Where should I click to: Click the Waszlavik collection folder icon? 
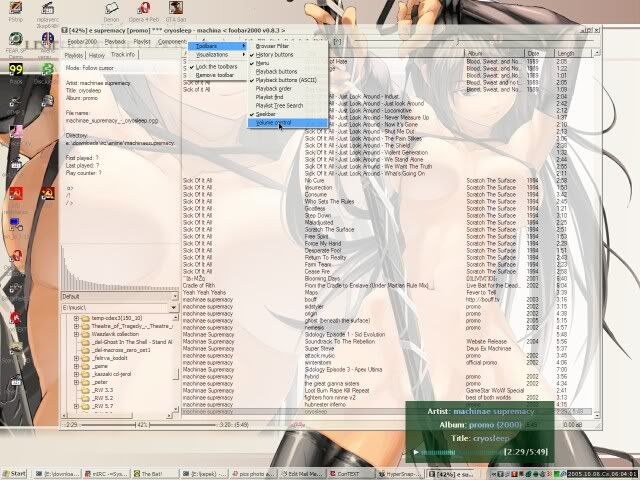(x=85, y=334)
